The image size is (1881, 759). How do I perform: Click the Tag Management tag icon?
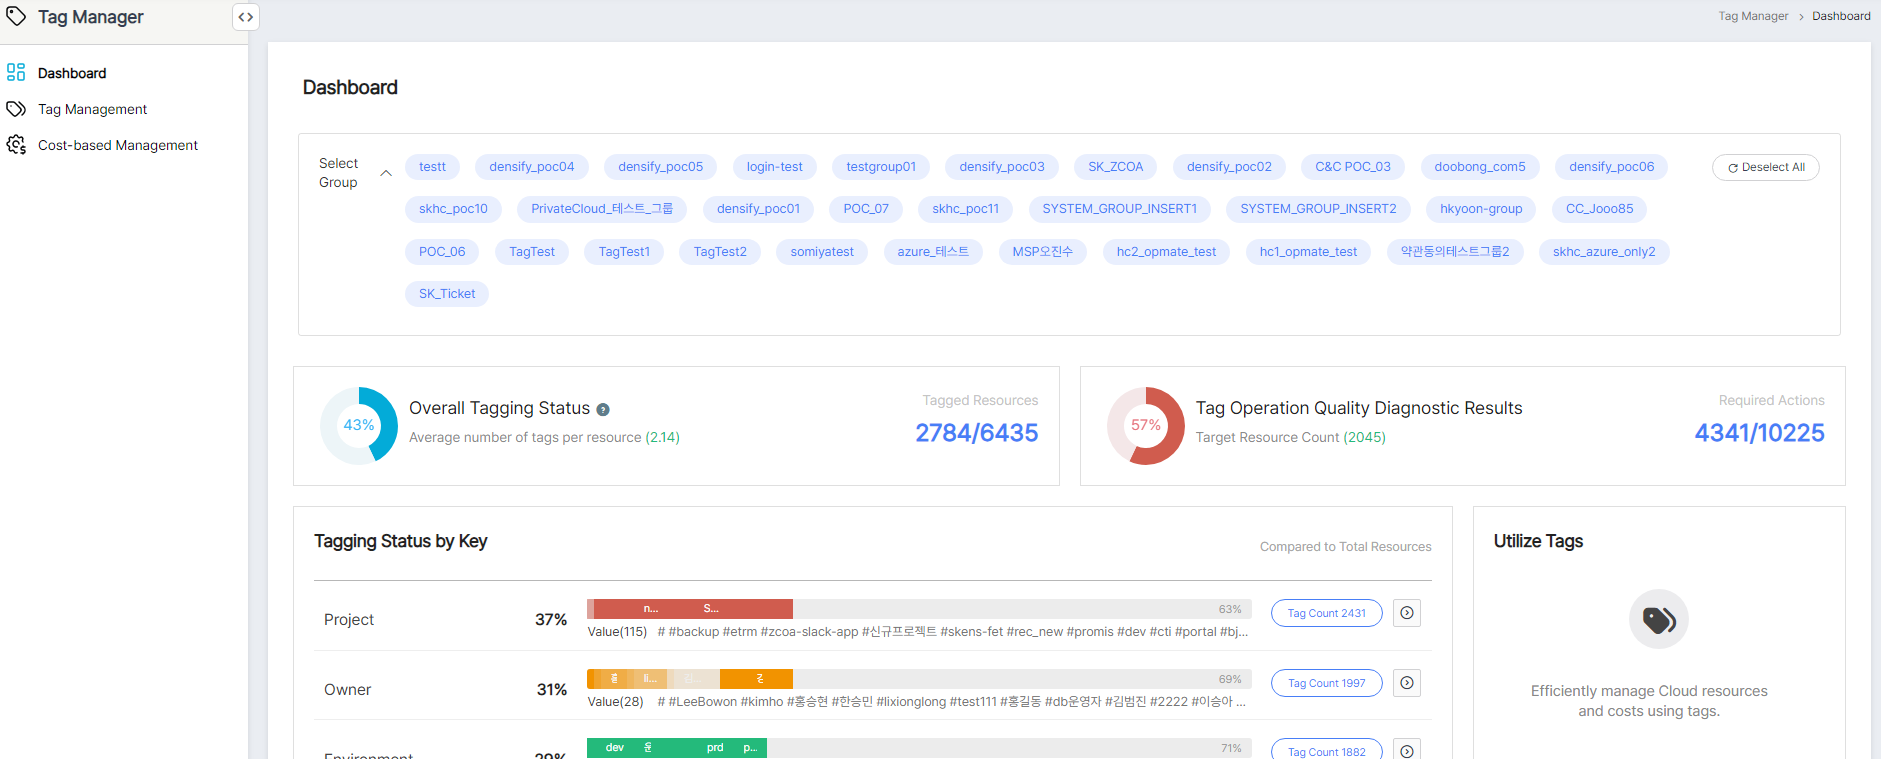point(16,109)
